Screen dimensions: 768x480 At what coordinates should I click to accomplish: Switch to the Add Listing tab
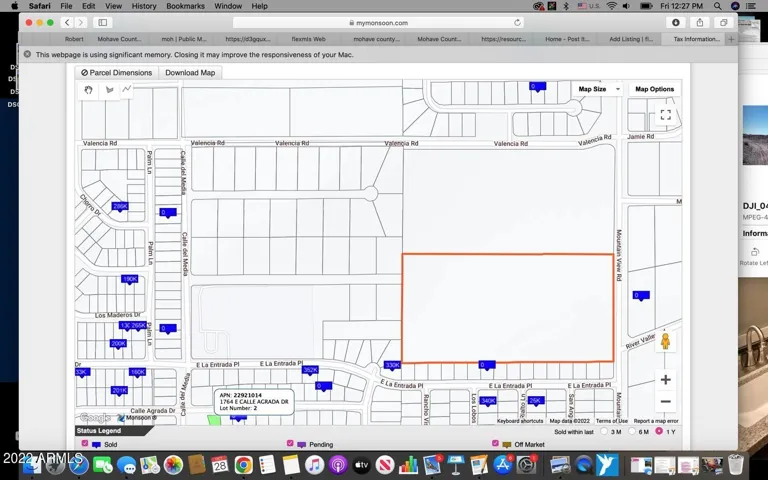point(631,39)
